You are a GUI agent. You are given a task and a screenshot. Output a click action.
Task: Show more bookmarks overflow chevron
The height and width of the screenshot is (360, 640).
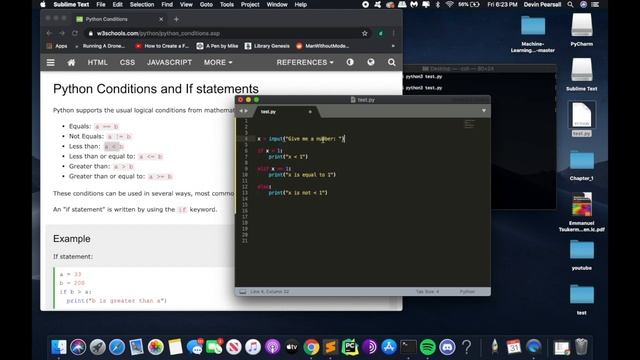tap(393, 46)
